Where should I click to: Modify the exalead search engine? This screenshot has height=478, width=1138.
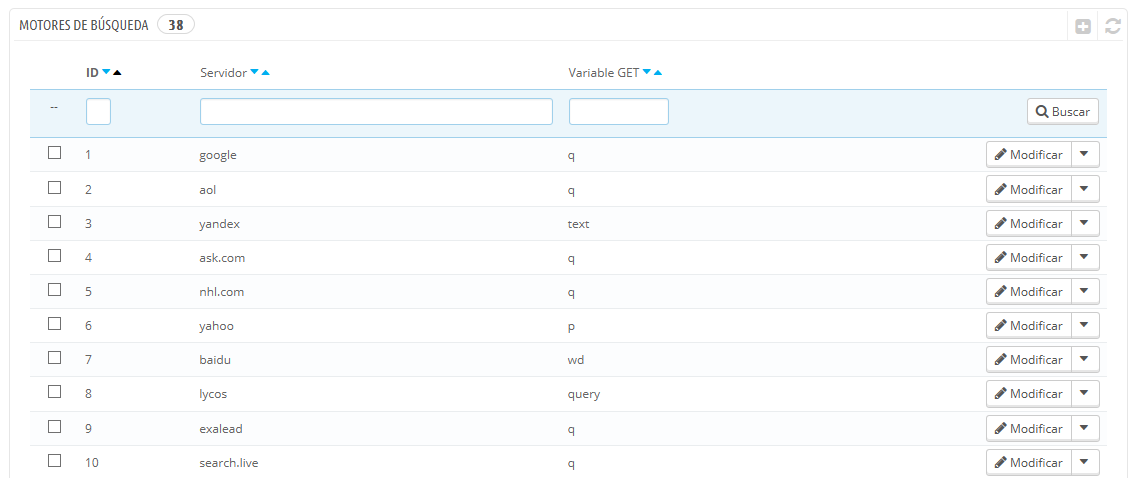coord(1028,428)
